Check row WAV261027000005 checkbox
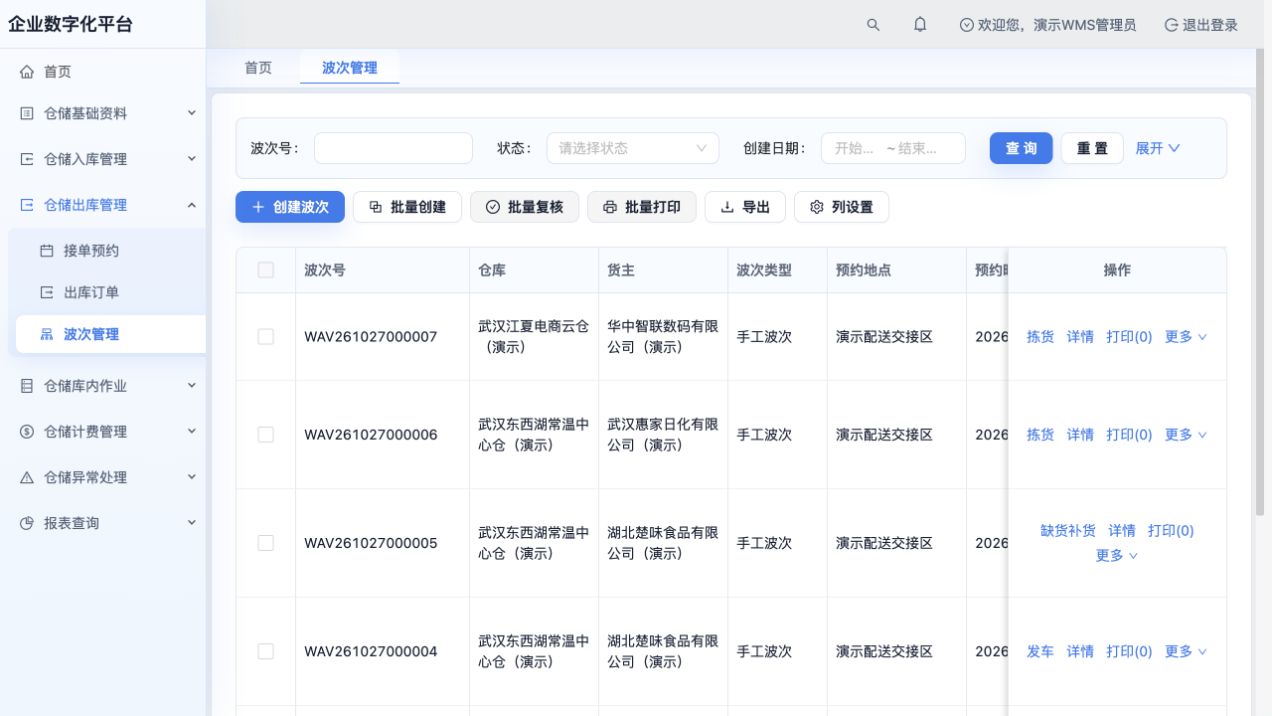 266,543
